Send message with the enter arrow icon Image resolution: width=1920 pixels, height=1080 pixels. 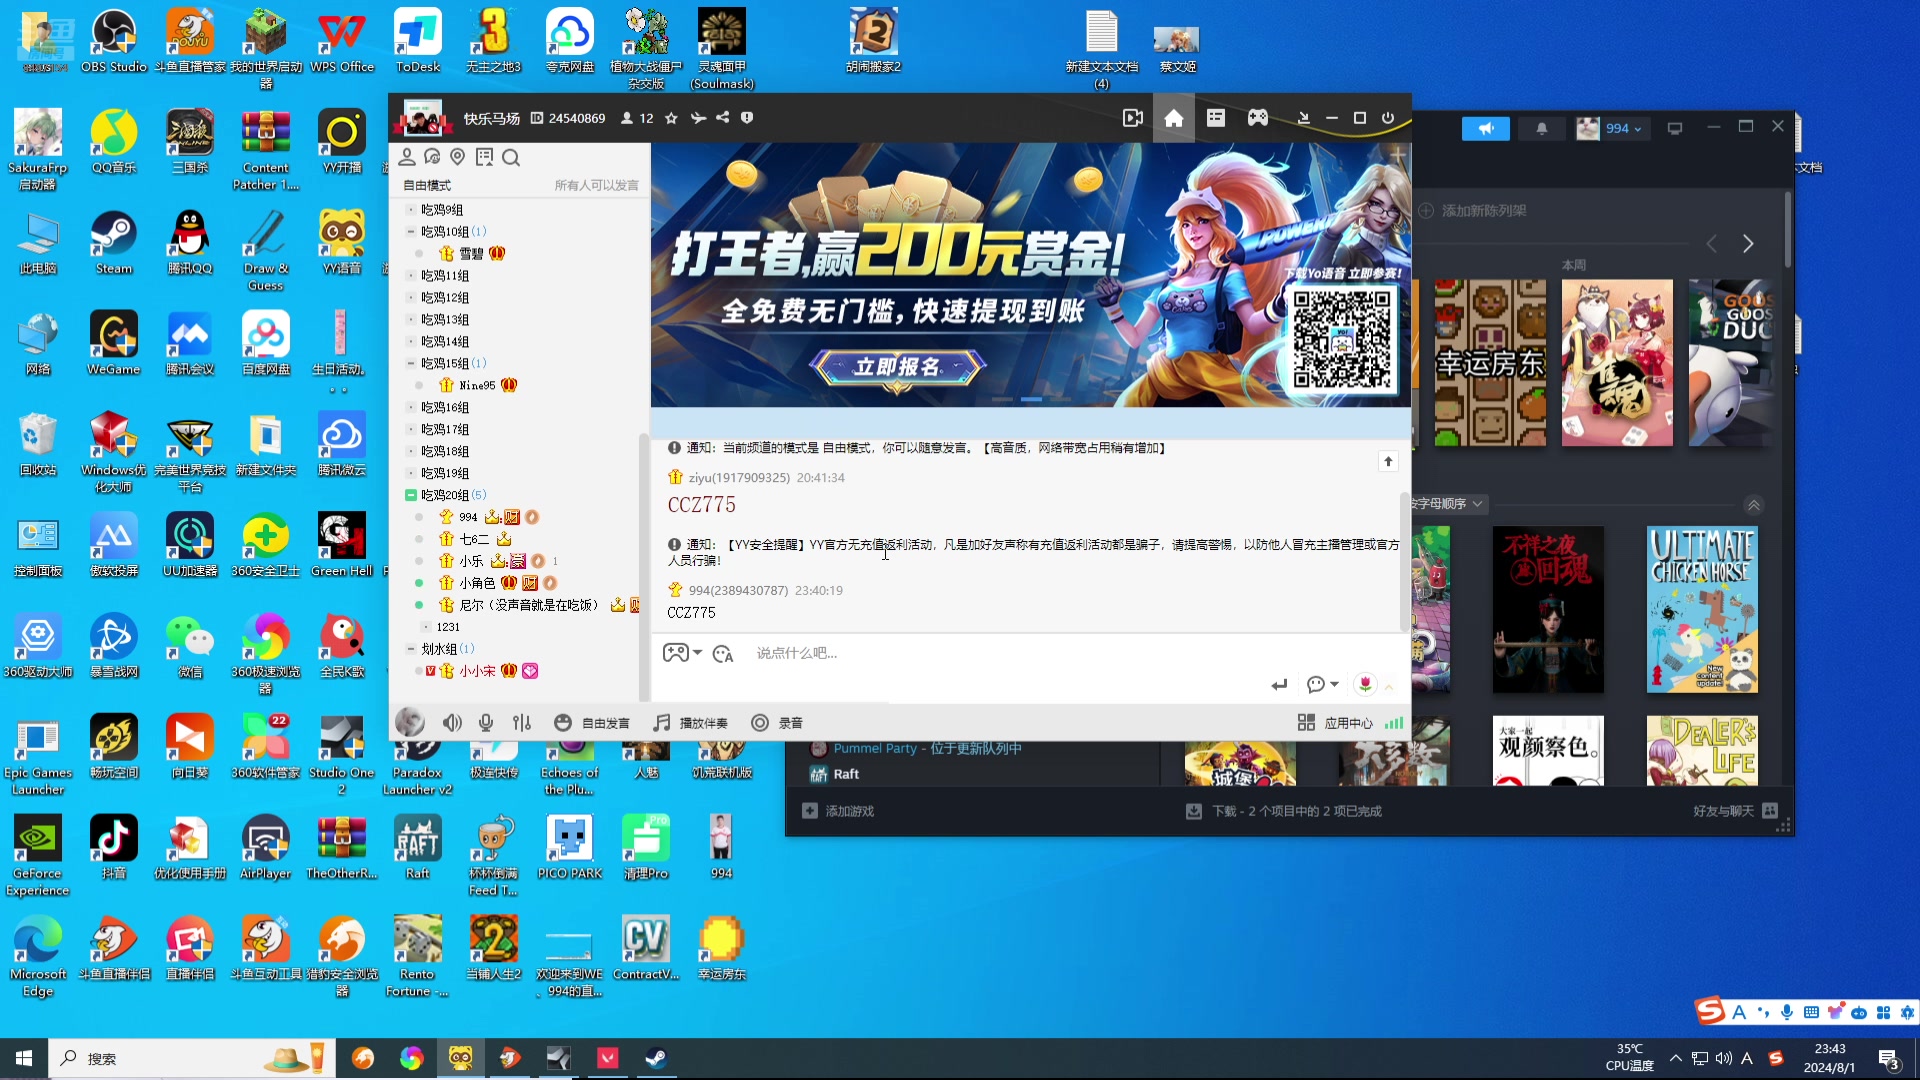pos(1279,684)
